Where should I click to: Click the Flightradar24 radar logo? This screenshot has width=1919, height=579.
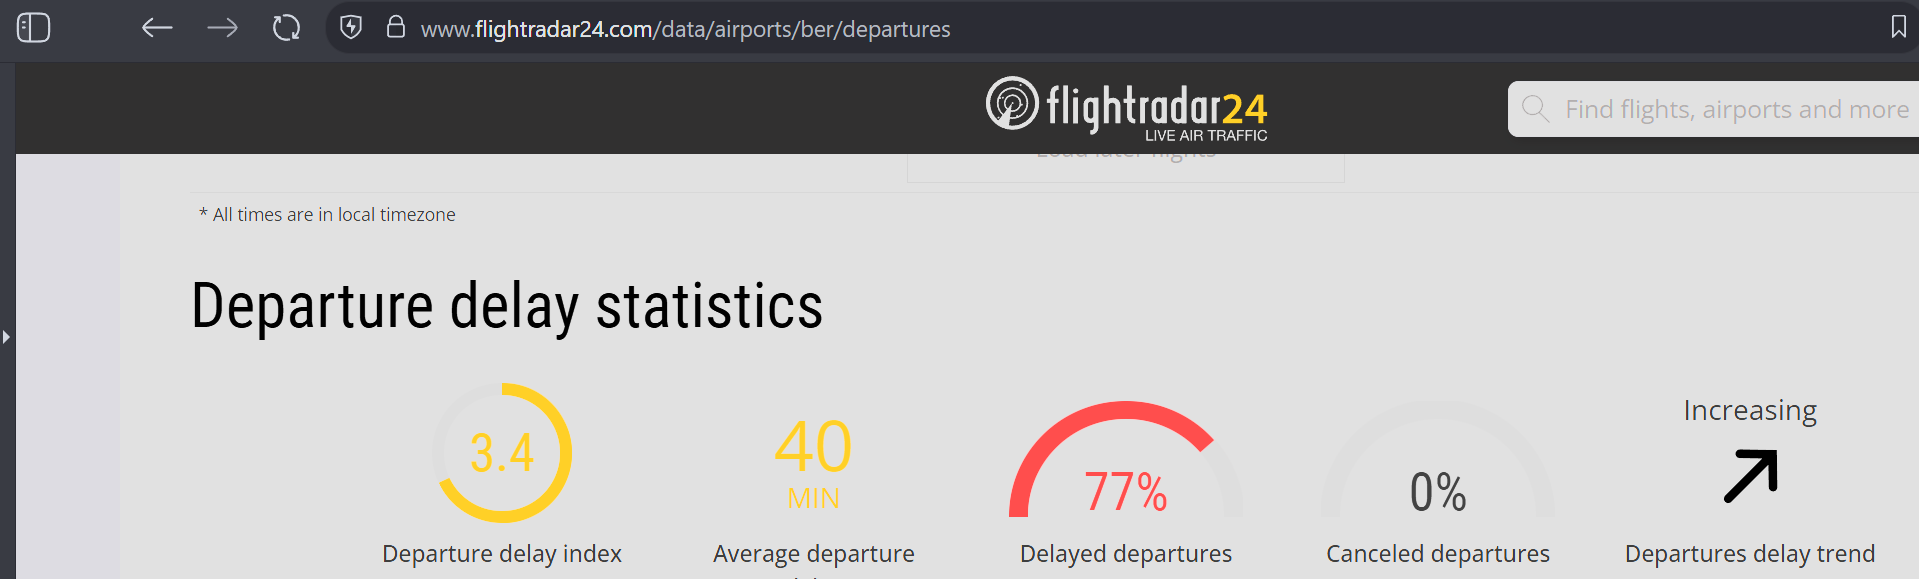coord(1012,103)
